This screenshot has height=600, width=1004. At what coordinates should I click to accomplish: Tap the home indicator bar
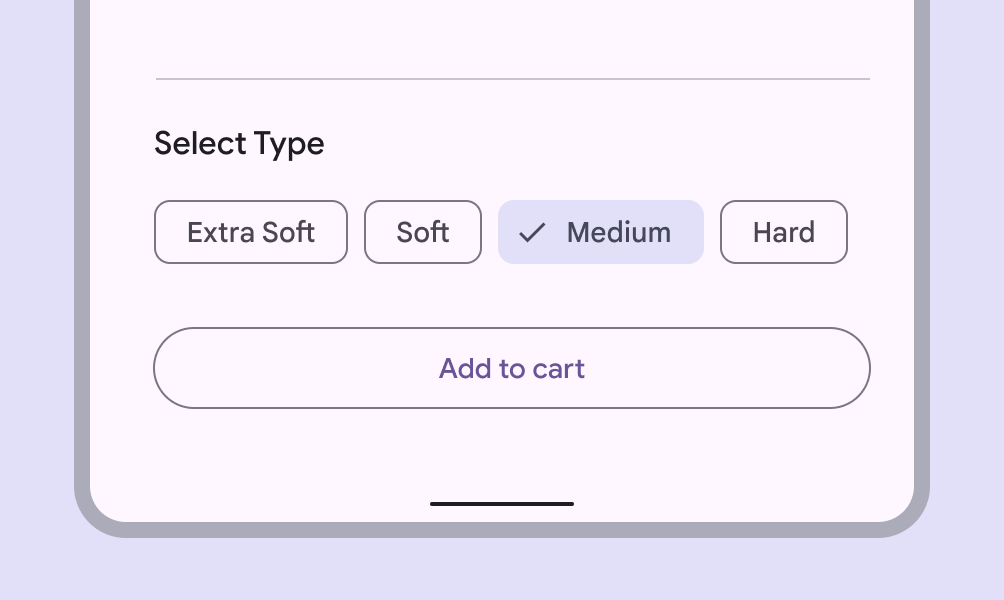pyautogui.click(x=502, y=504)
